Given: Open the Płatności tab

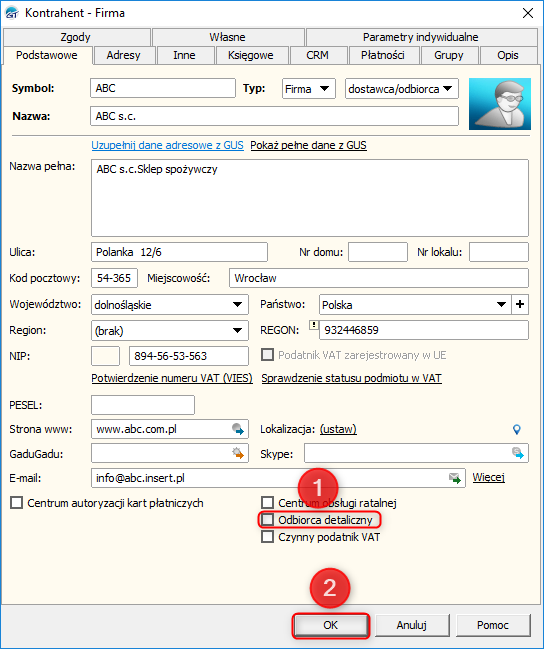Looking at the screenshot, I should pyautogui.click(x=383, y=55).
